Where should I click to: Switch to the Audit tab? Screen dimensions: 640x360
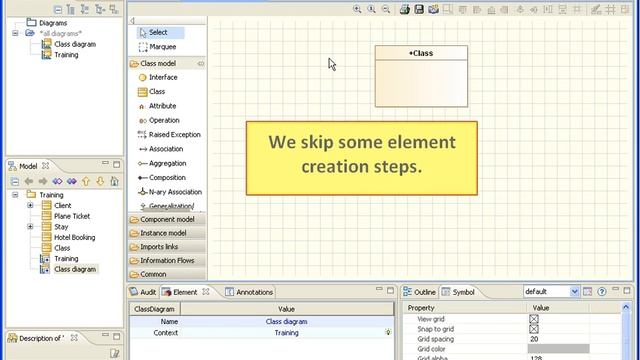pyautogui.click(x=143, y=292)
